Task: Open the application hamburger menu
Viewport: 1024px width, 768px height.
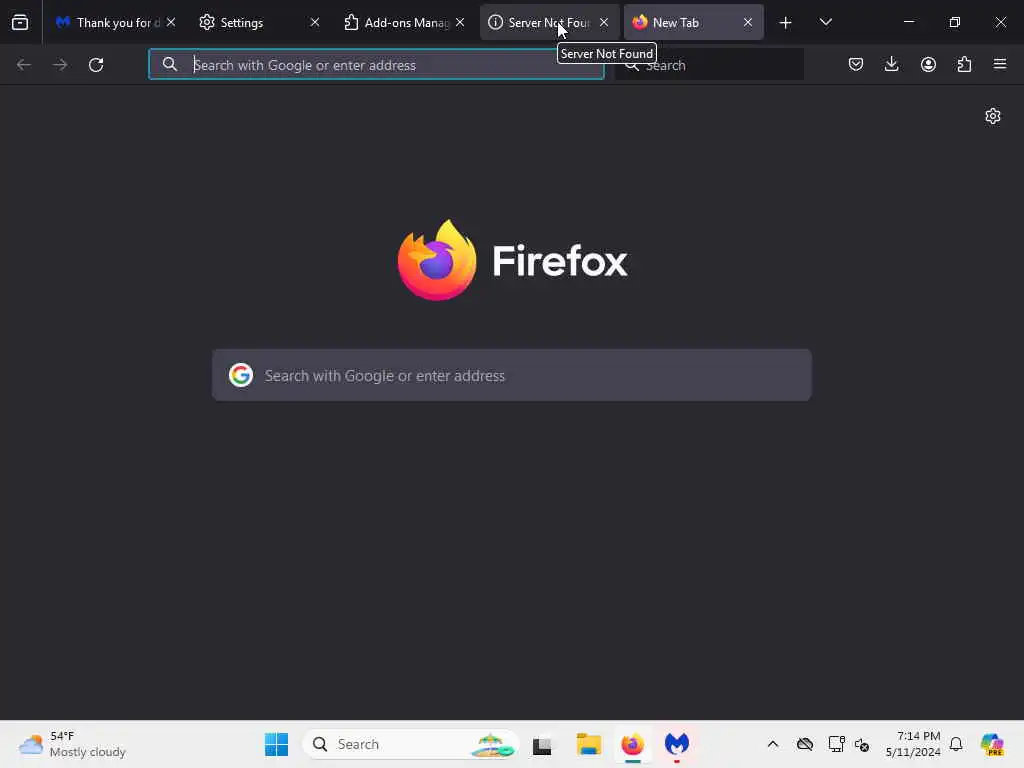Action: point(1000,64)
